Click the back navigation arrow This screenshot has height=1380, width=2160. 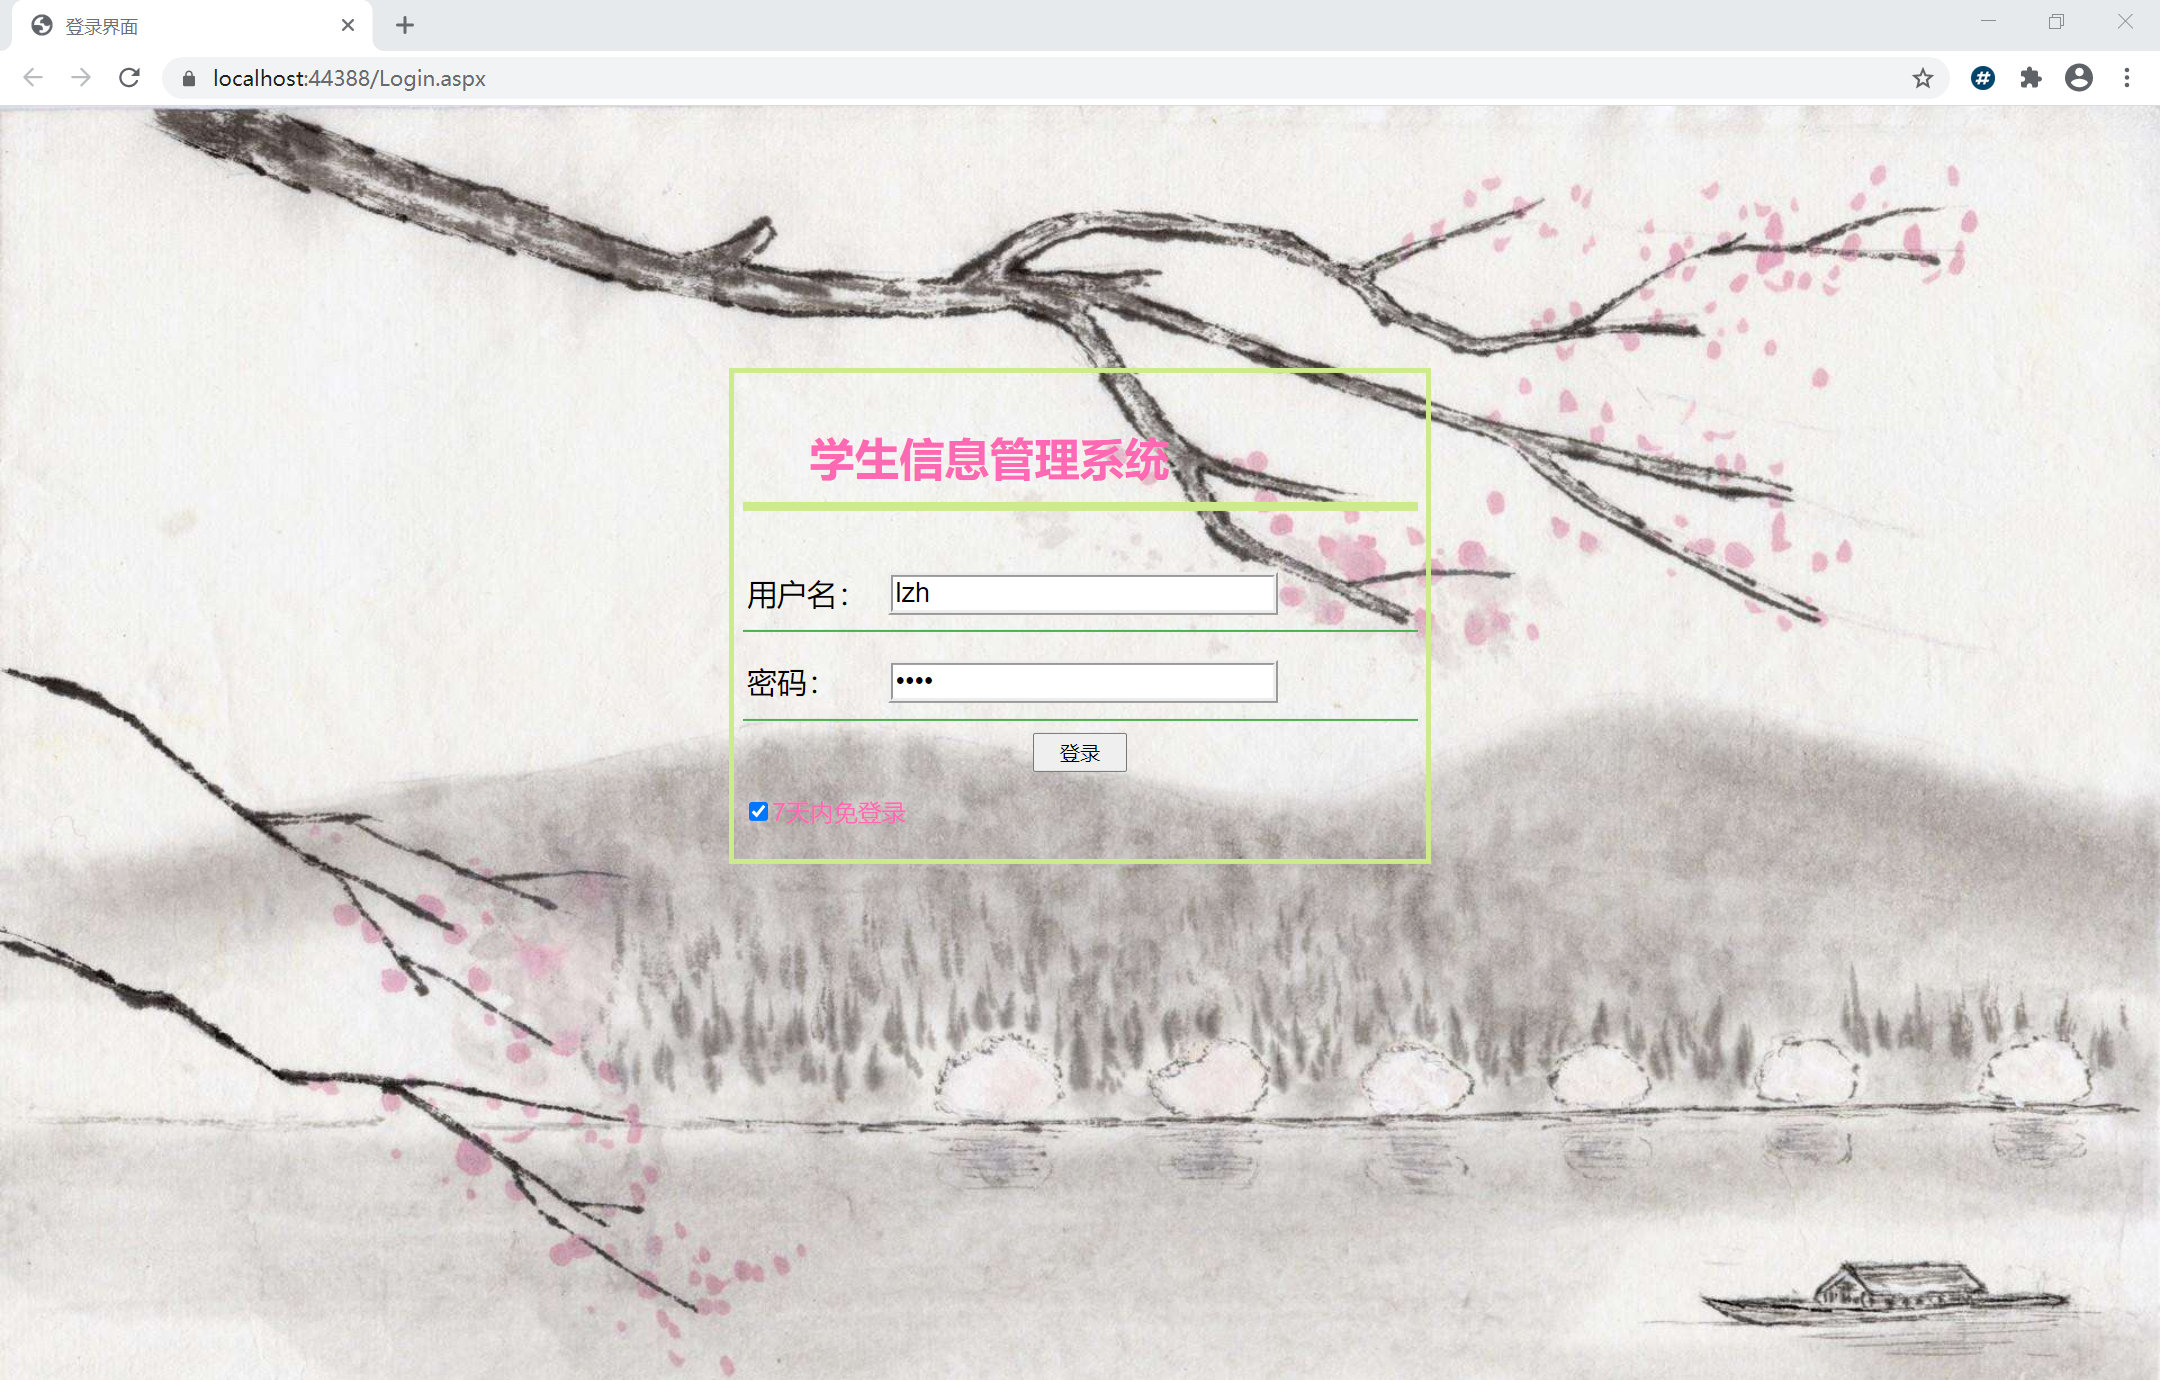(33, 77)
